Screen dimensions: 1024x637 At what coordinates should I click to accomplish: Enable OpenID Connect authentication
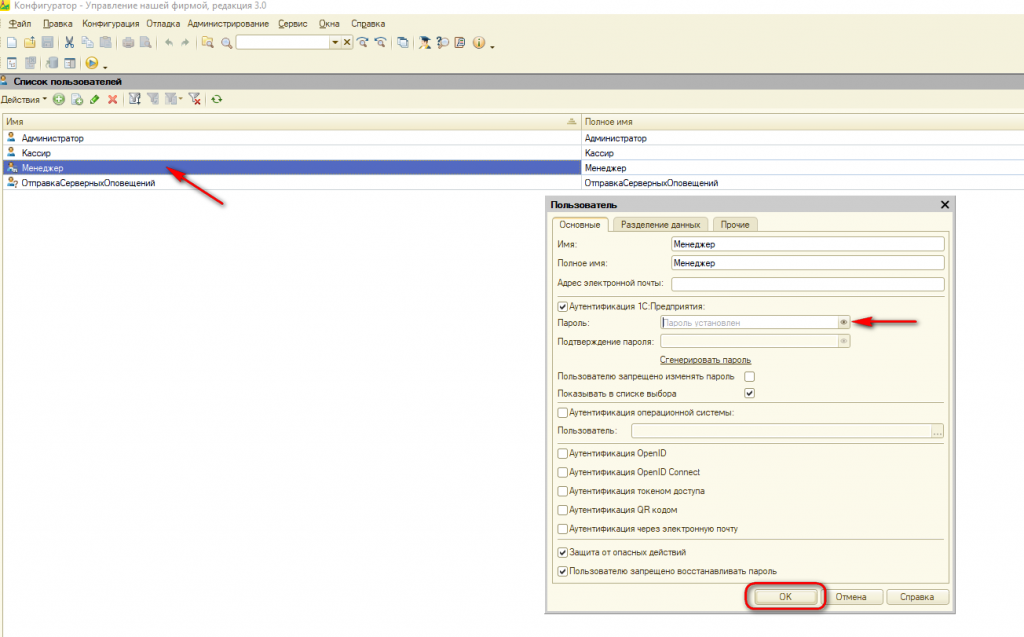point(562,472)
